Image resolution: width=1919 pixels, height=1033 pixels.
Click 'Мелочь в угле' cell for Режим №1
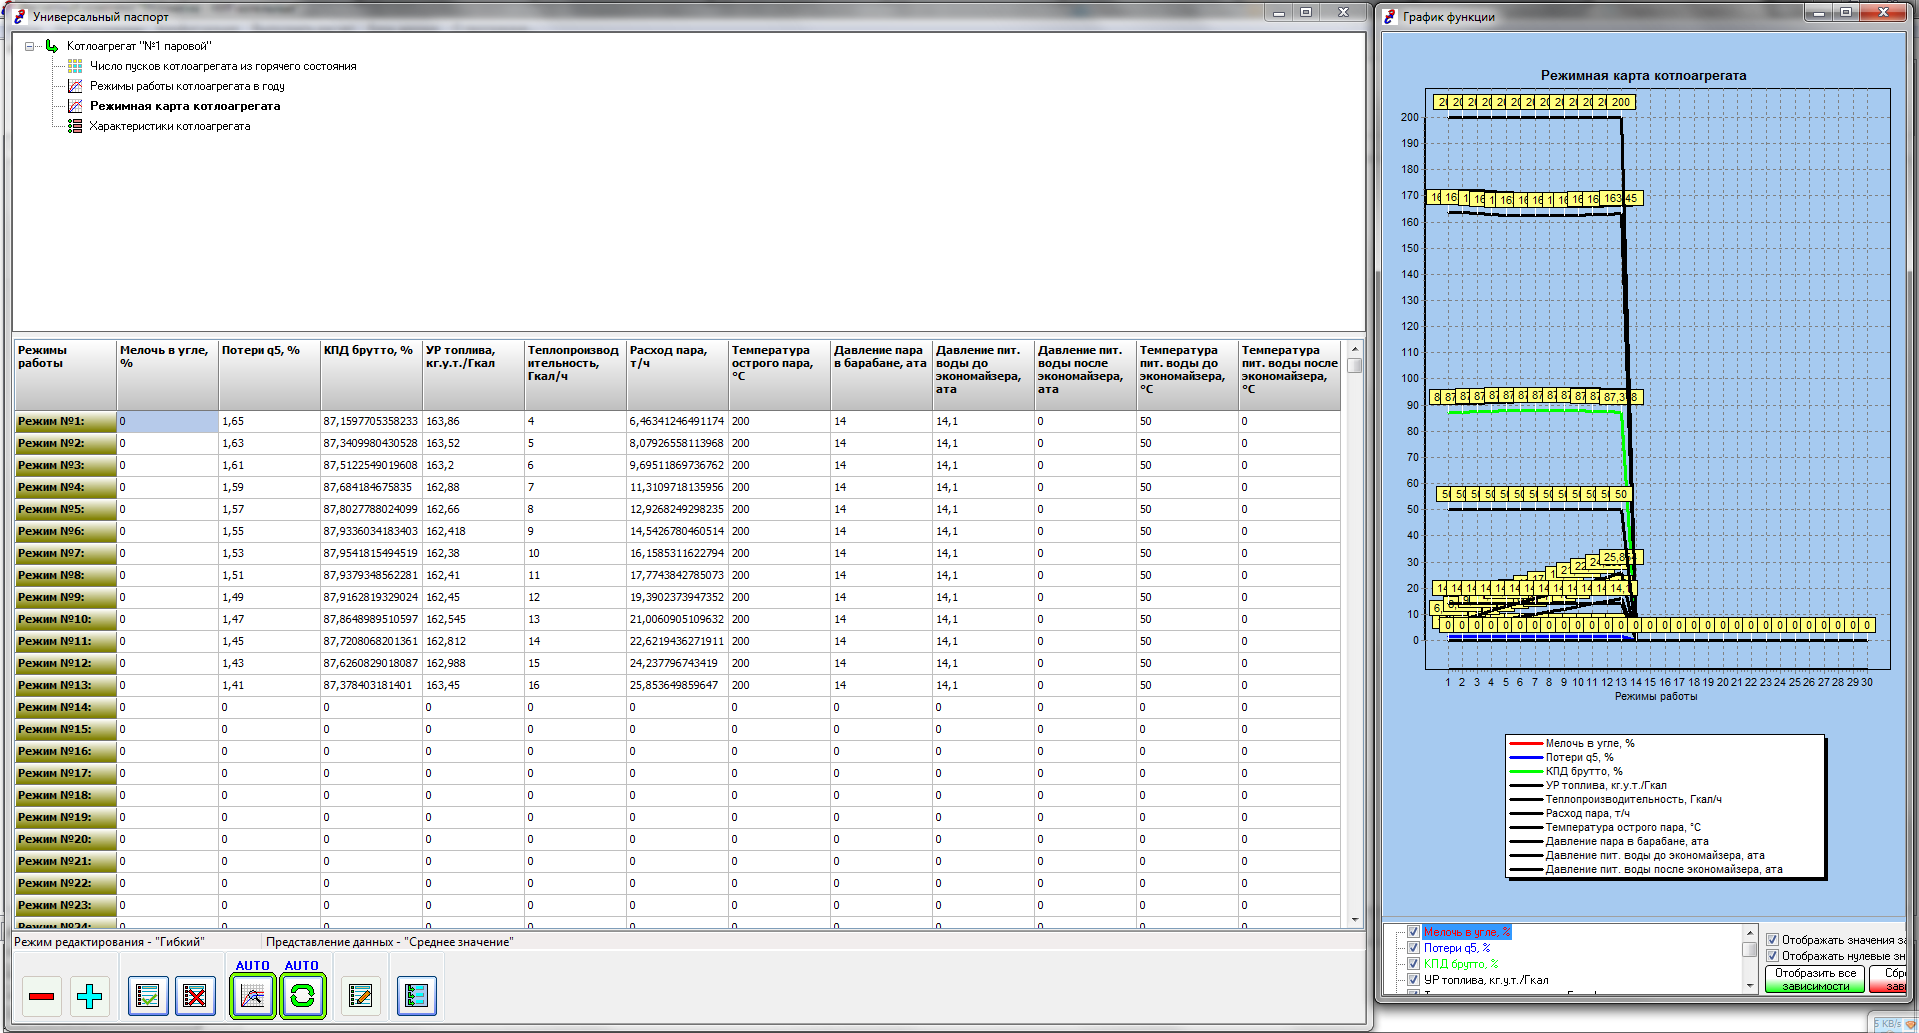click(x=167, y=422)
